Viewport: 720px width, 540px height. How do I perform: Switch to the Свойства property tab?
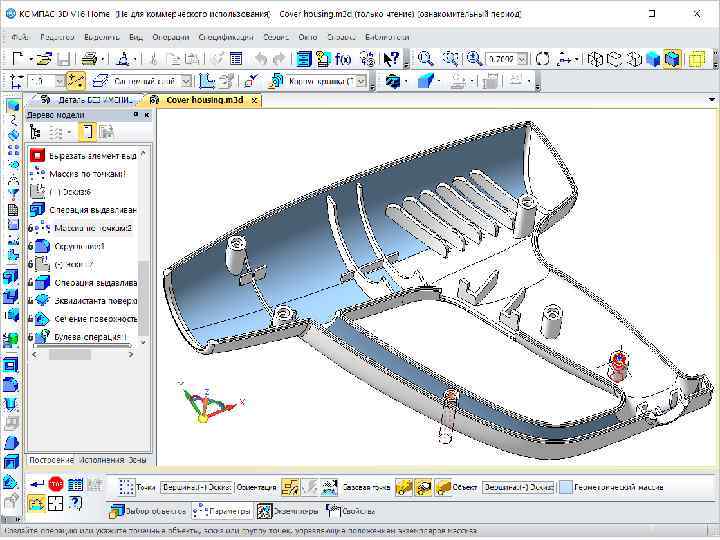coord(350,511)
